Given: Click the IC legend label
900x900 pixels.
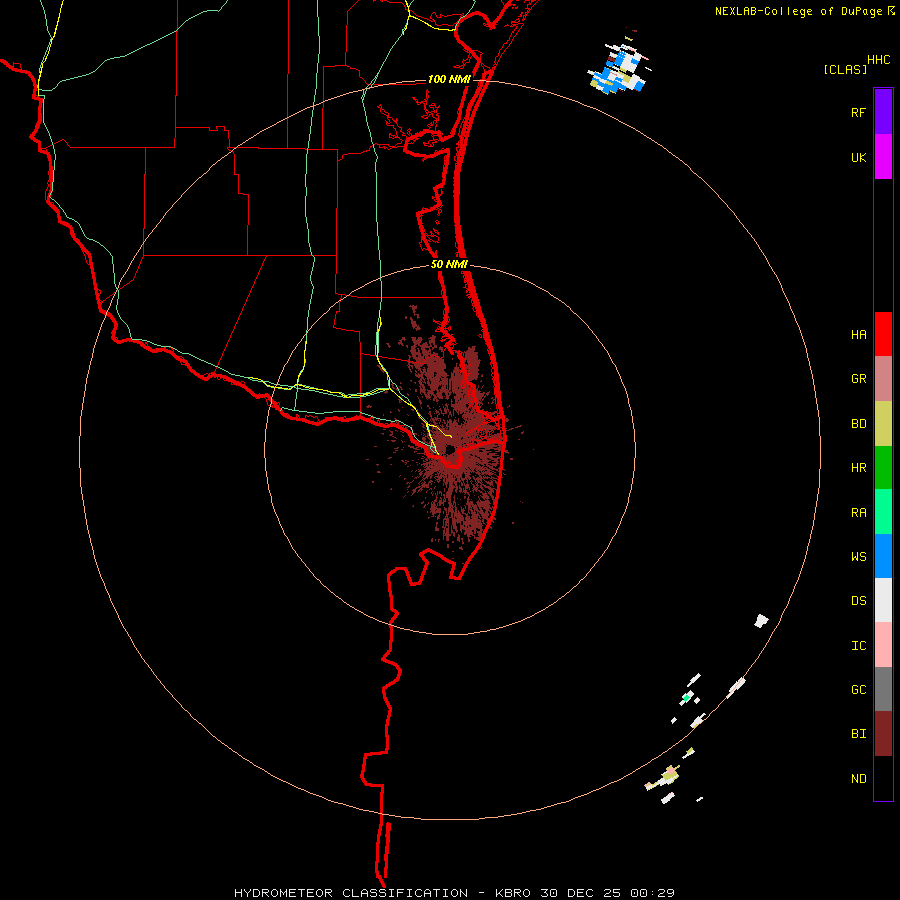Looking at the screenshot, I should point(859,646).
